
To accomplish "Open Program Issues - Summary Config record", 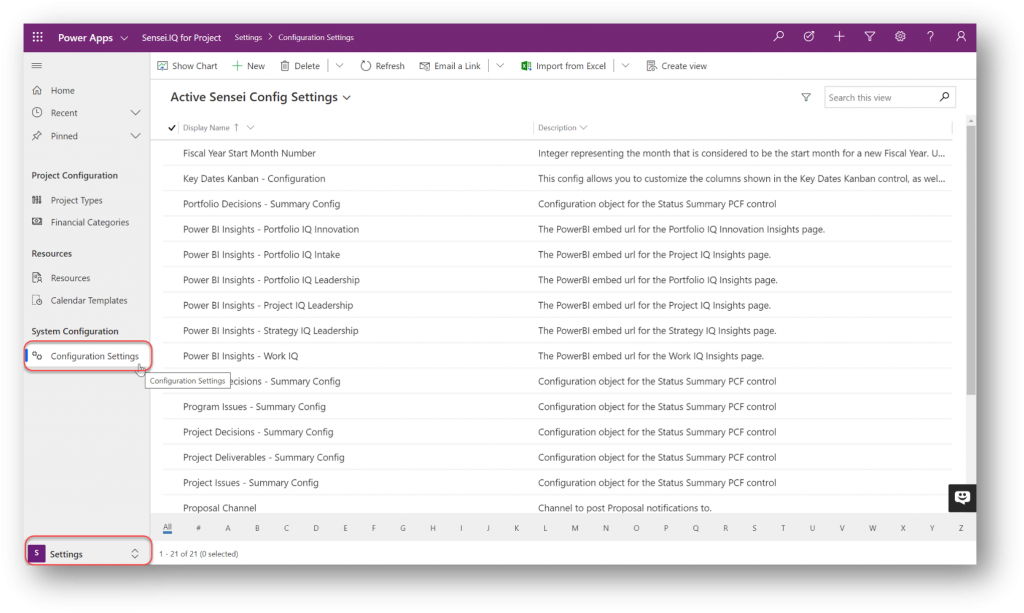I will [254, 407].
